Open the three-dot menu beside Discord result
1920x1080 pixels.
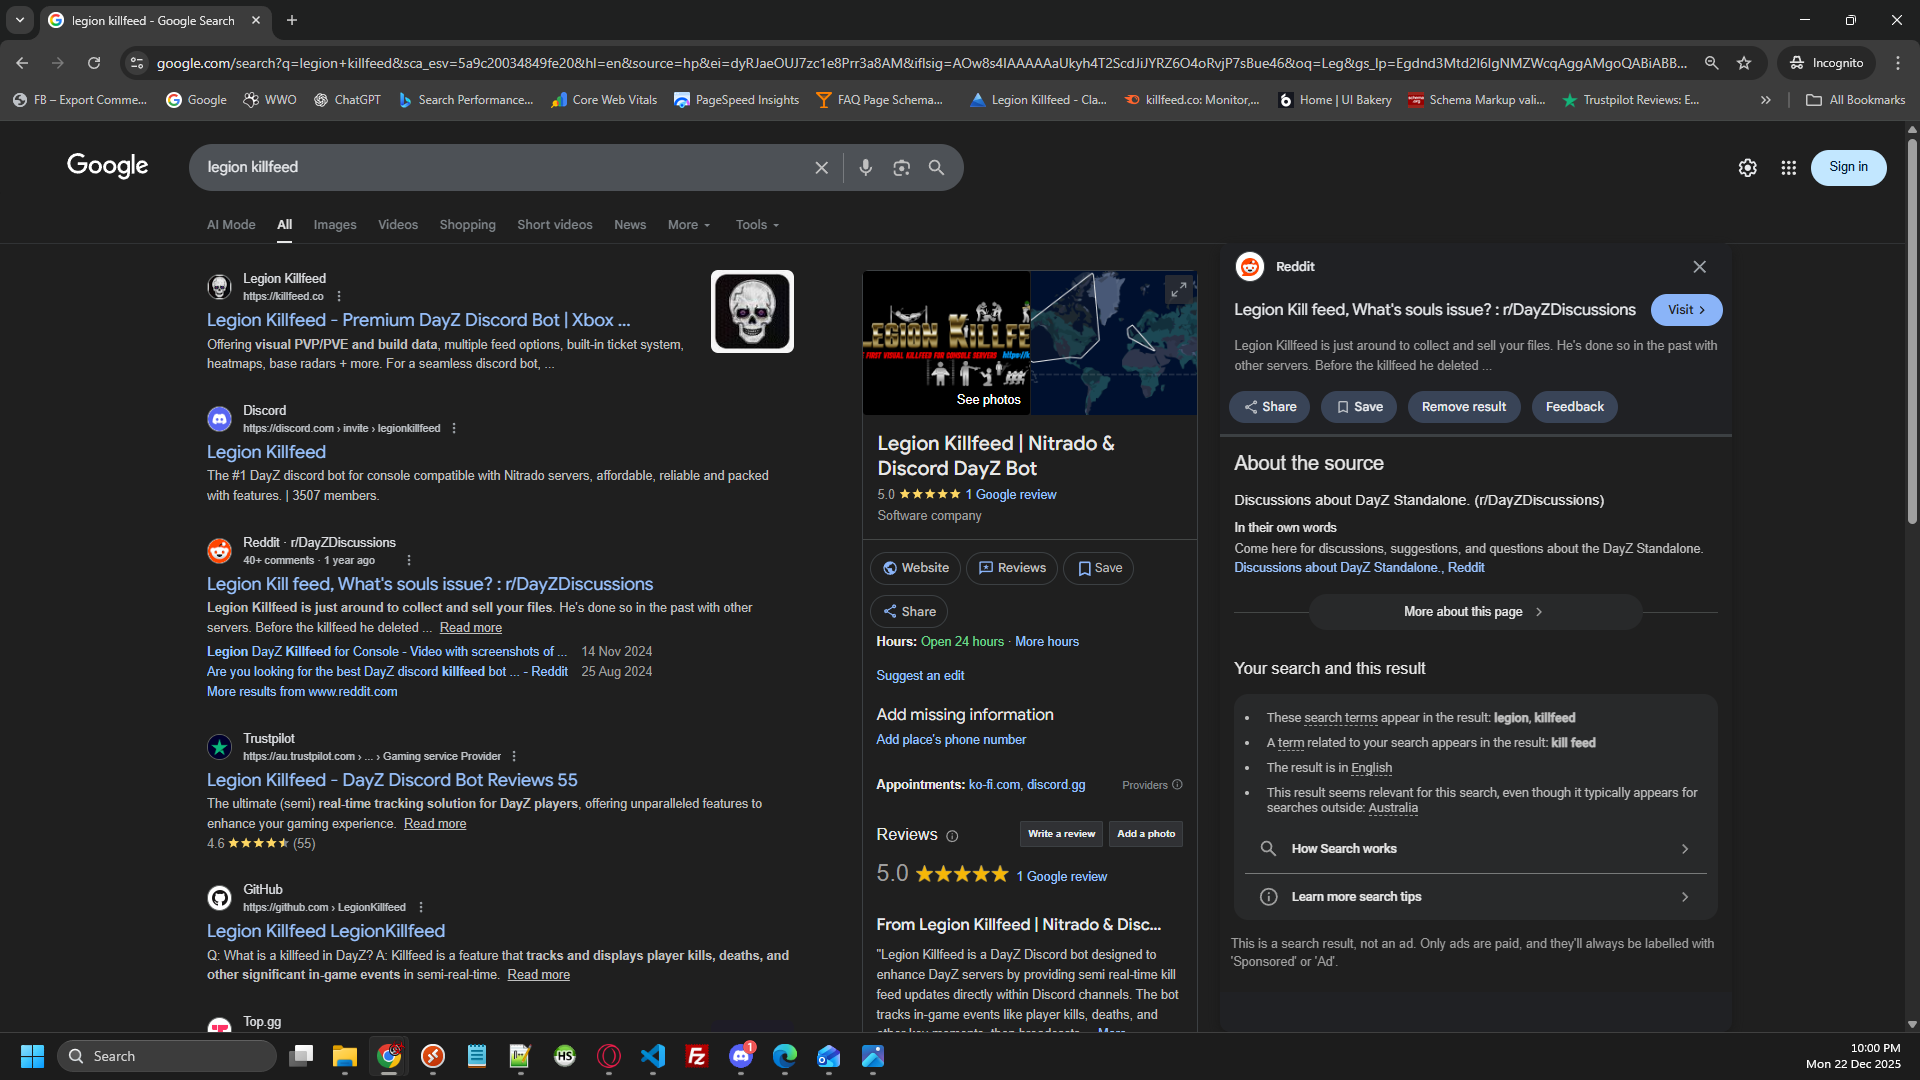point(454,428)
